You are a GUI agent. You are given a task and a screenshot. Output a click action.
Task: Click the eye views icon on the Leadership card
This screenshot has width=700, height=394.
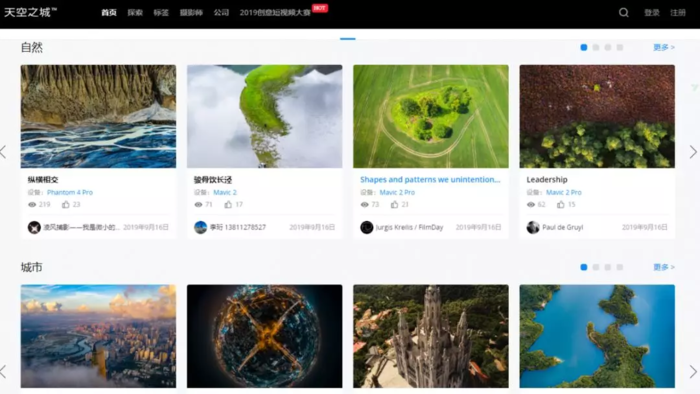pyautogui.click(x=531, y=205)
